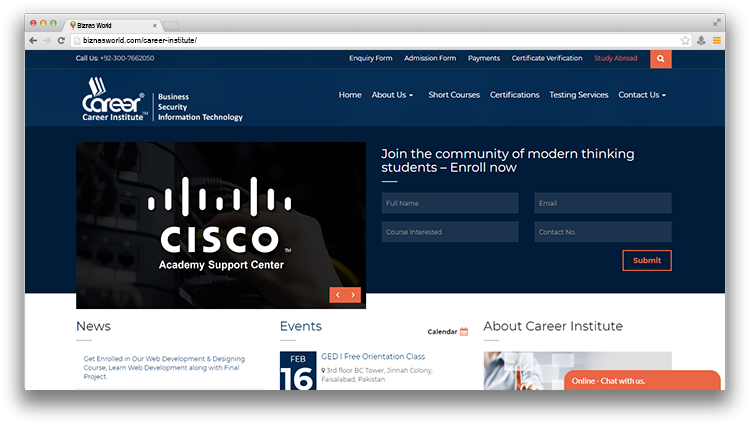Image resolution: width=750 pixels, height=425 pixels.
Task: Open the Study Abroad link
Action: click(616, 58)
